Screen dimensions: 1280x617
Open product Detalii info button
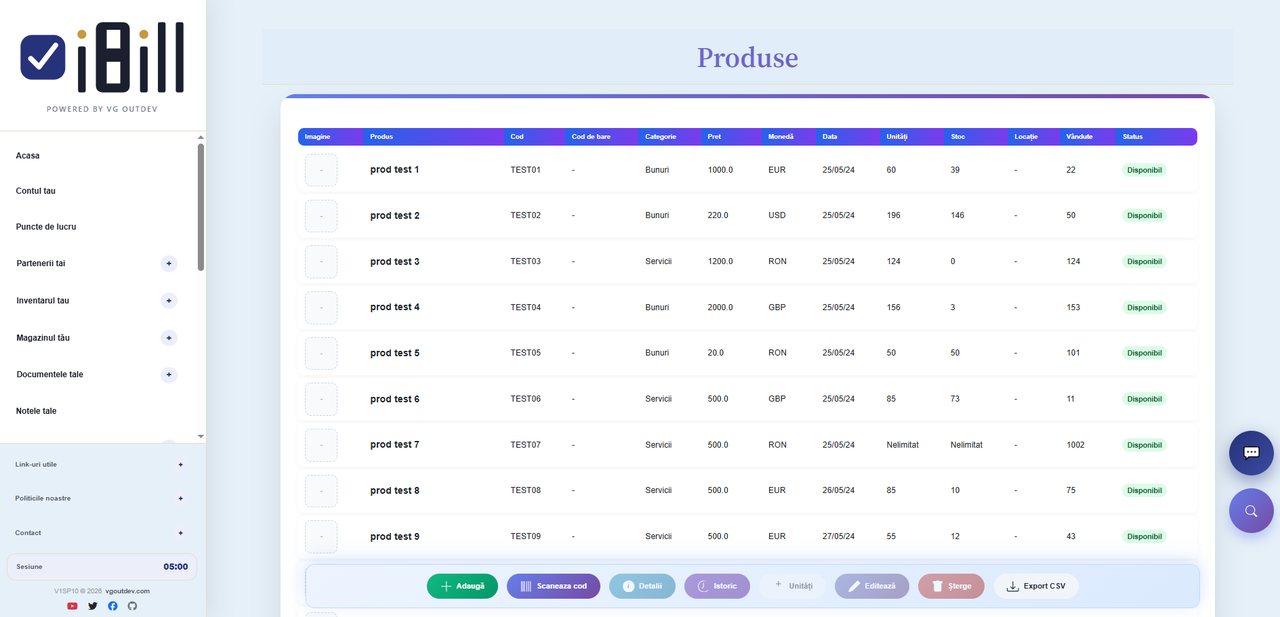(x=642, y=586)
